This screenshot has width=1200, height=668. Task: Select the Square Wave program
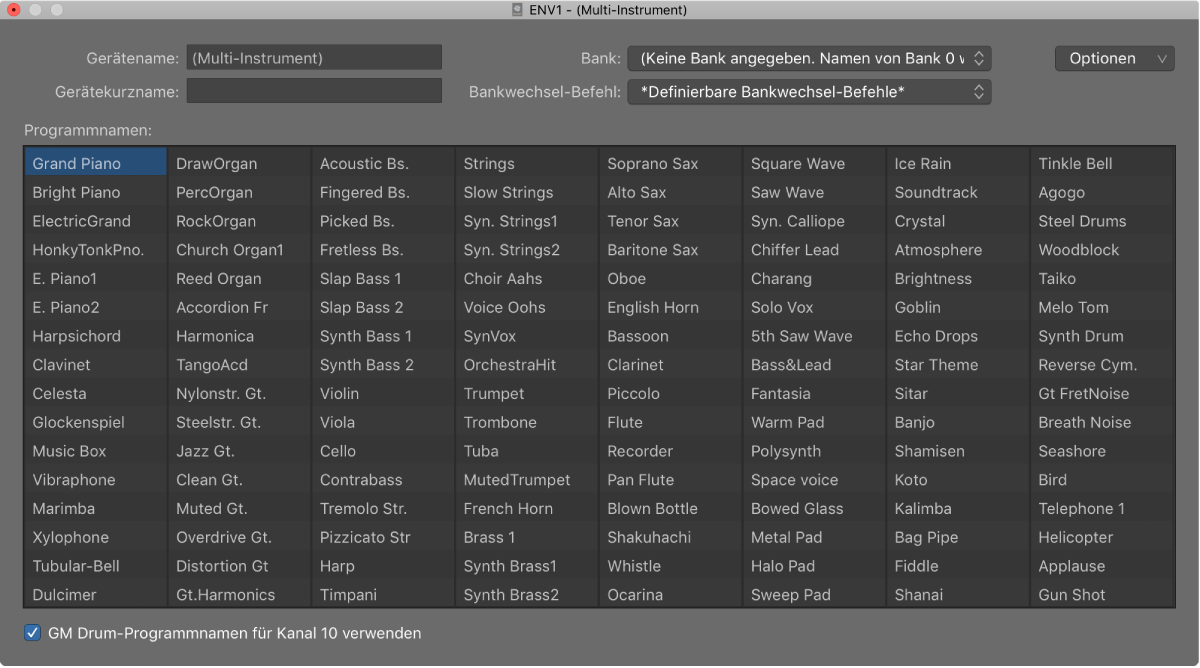[814, 163]
